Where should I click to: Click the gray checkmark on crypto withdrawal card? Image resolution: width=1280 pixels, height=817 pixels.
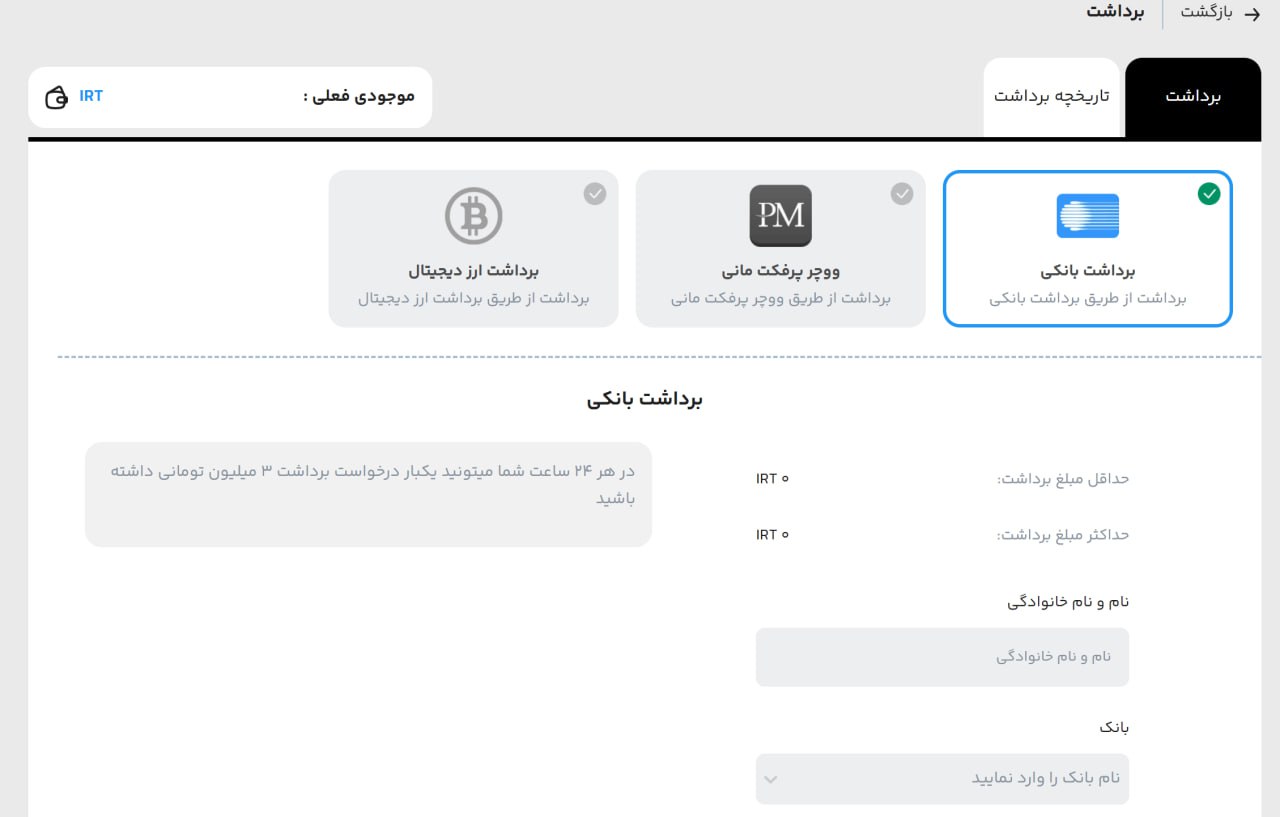pos(595,194)
